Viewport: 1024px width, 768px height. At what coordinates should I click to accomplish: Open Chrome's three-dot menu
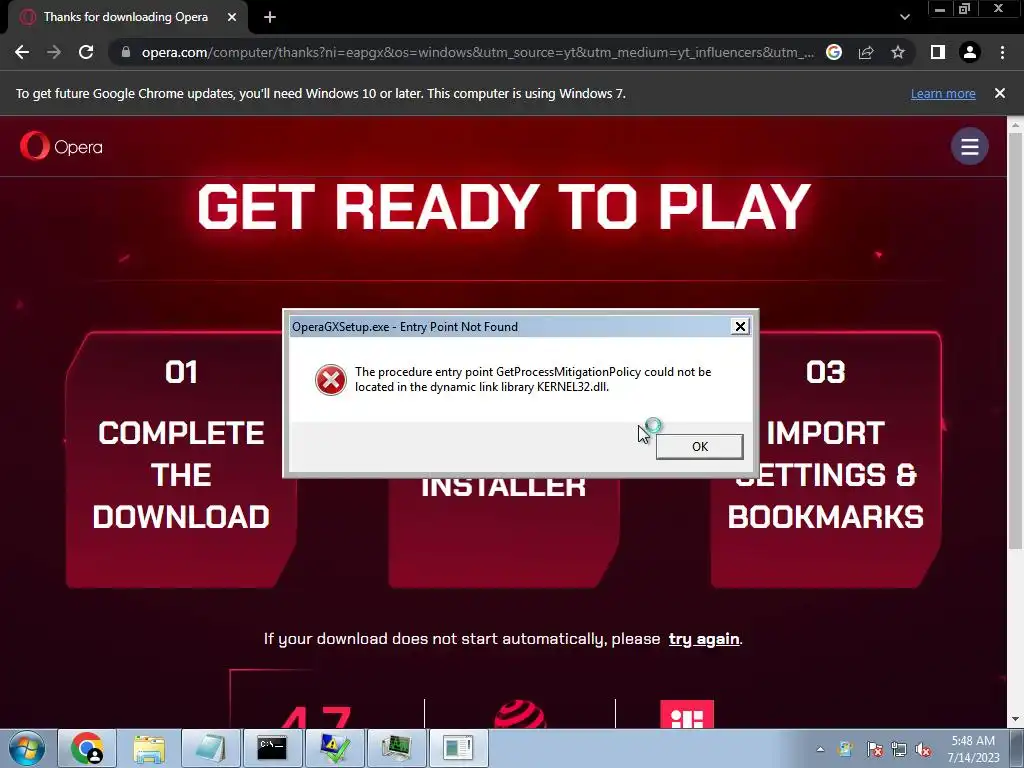coord(1002,52)
